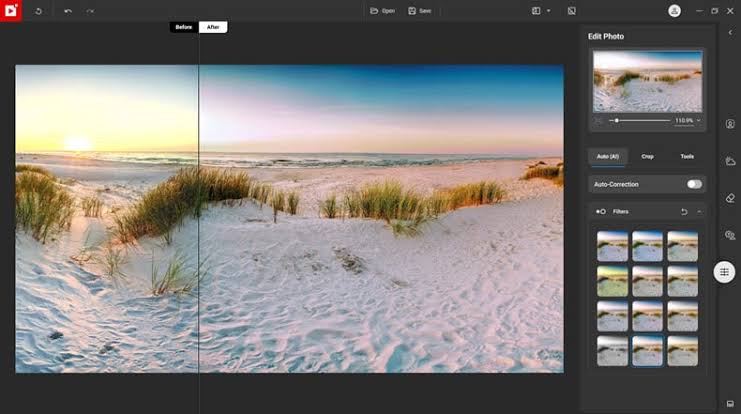Show the After view

(213, 27)
